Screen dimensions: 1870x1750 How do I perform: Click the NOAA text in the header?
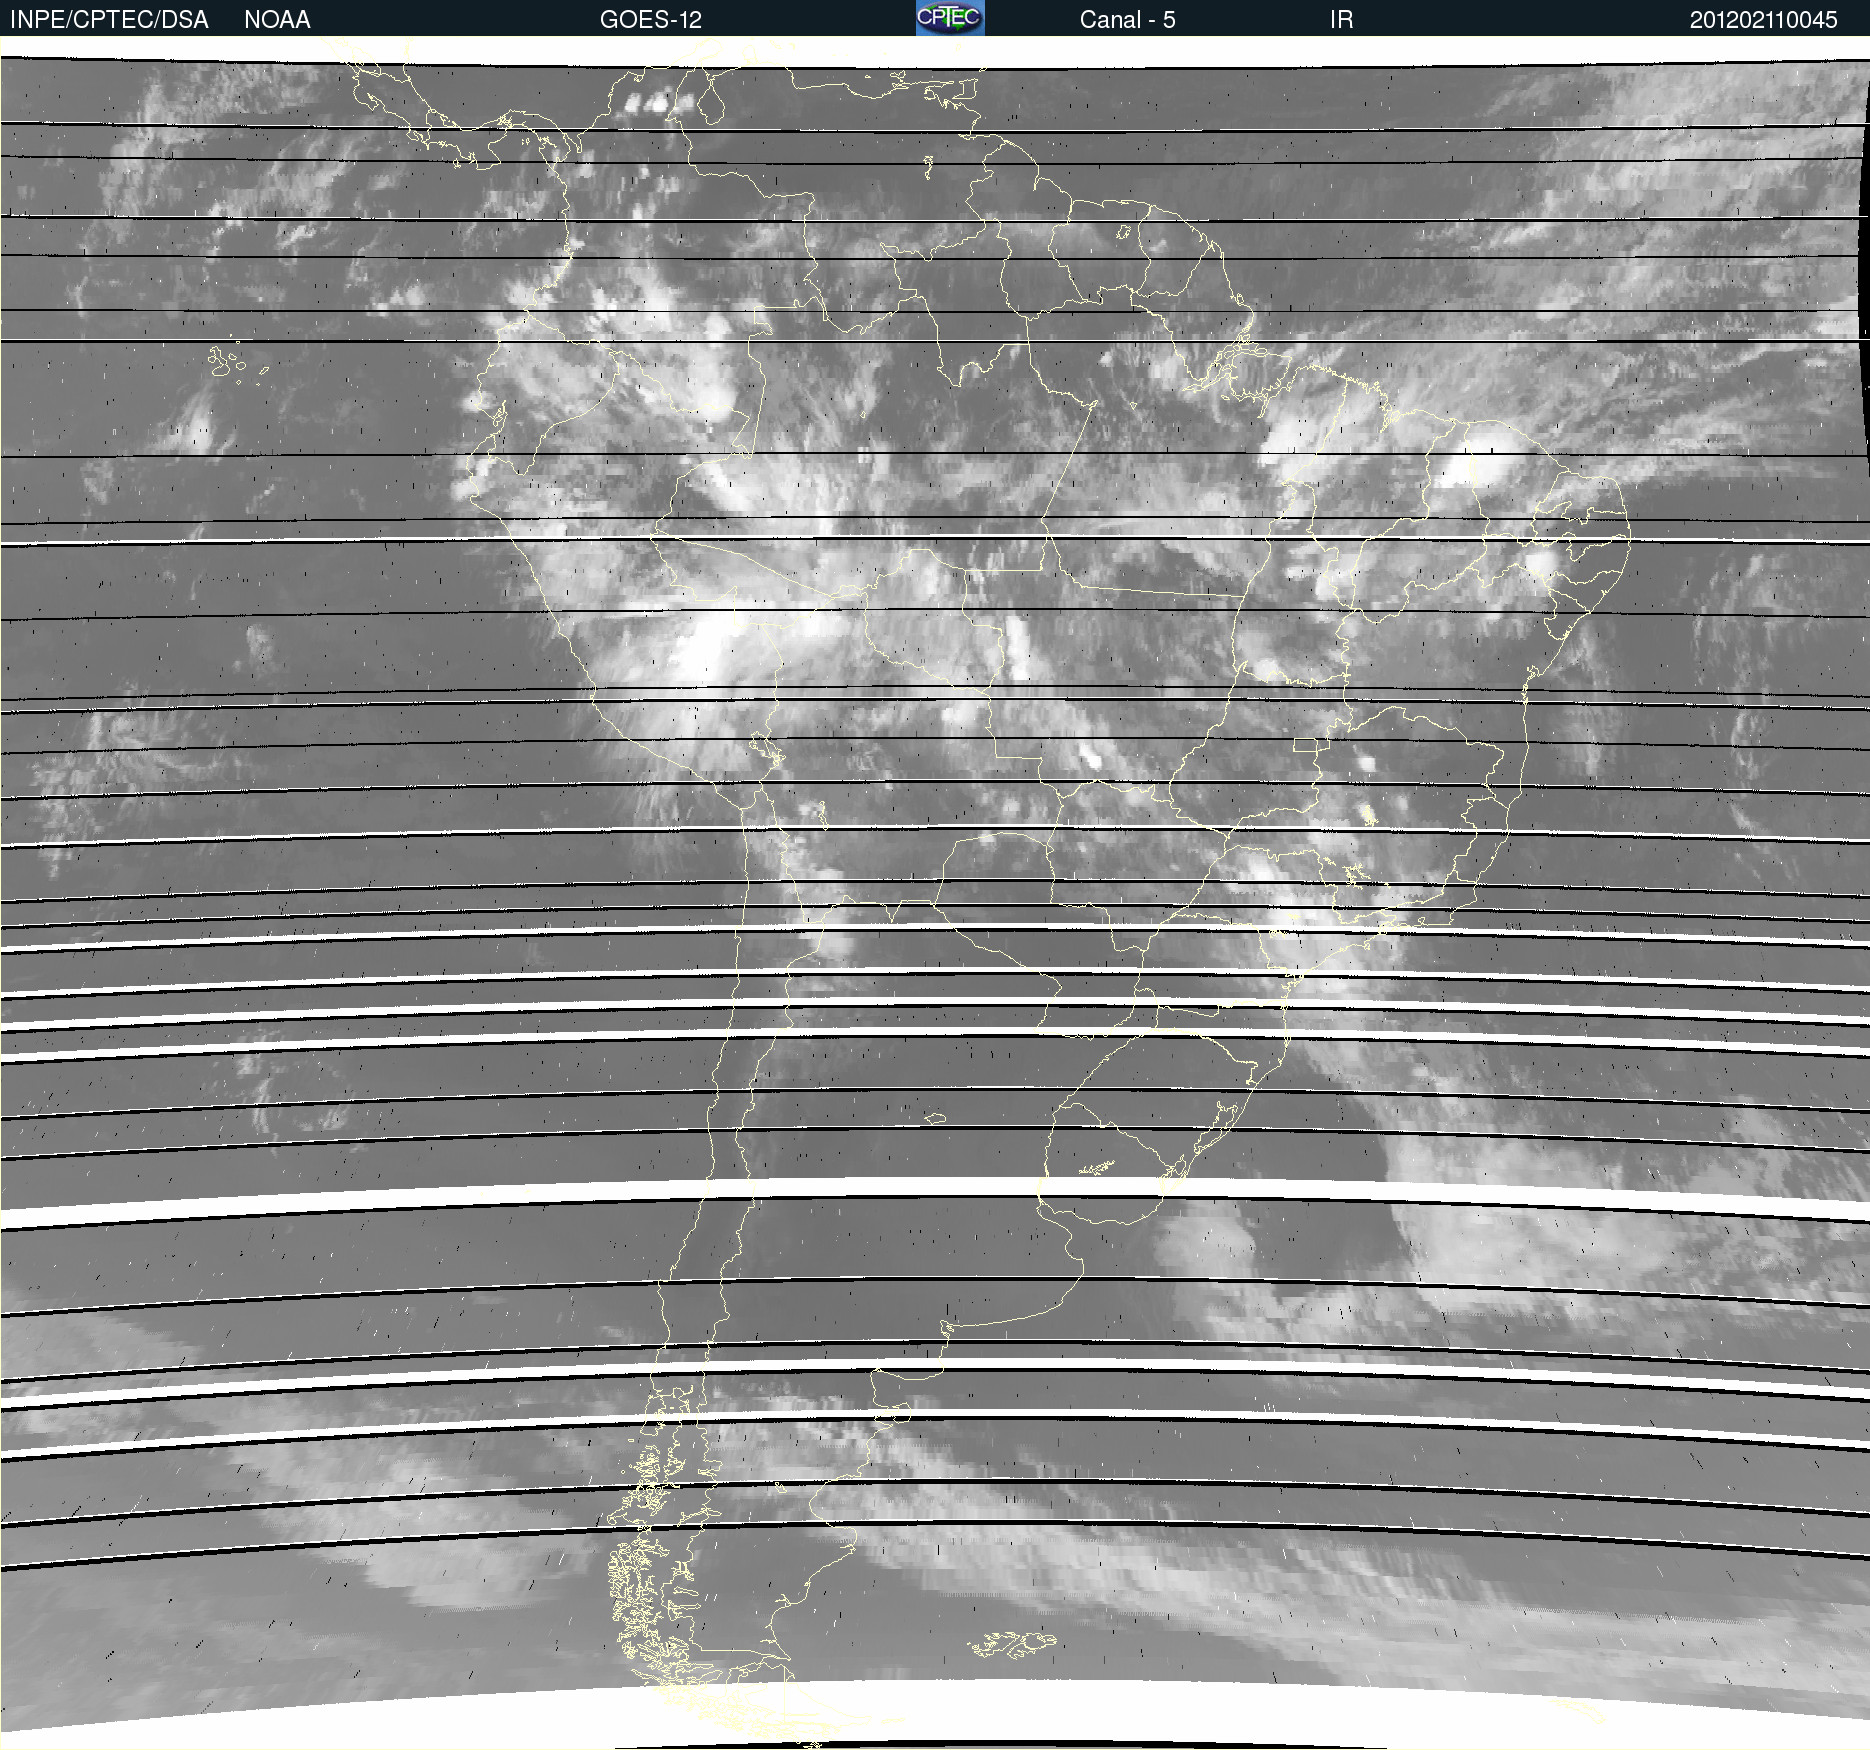(277, 20)
